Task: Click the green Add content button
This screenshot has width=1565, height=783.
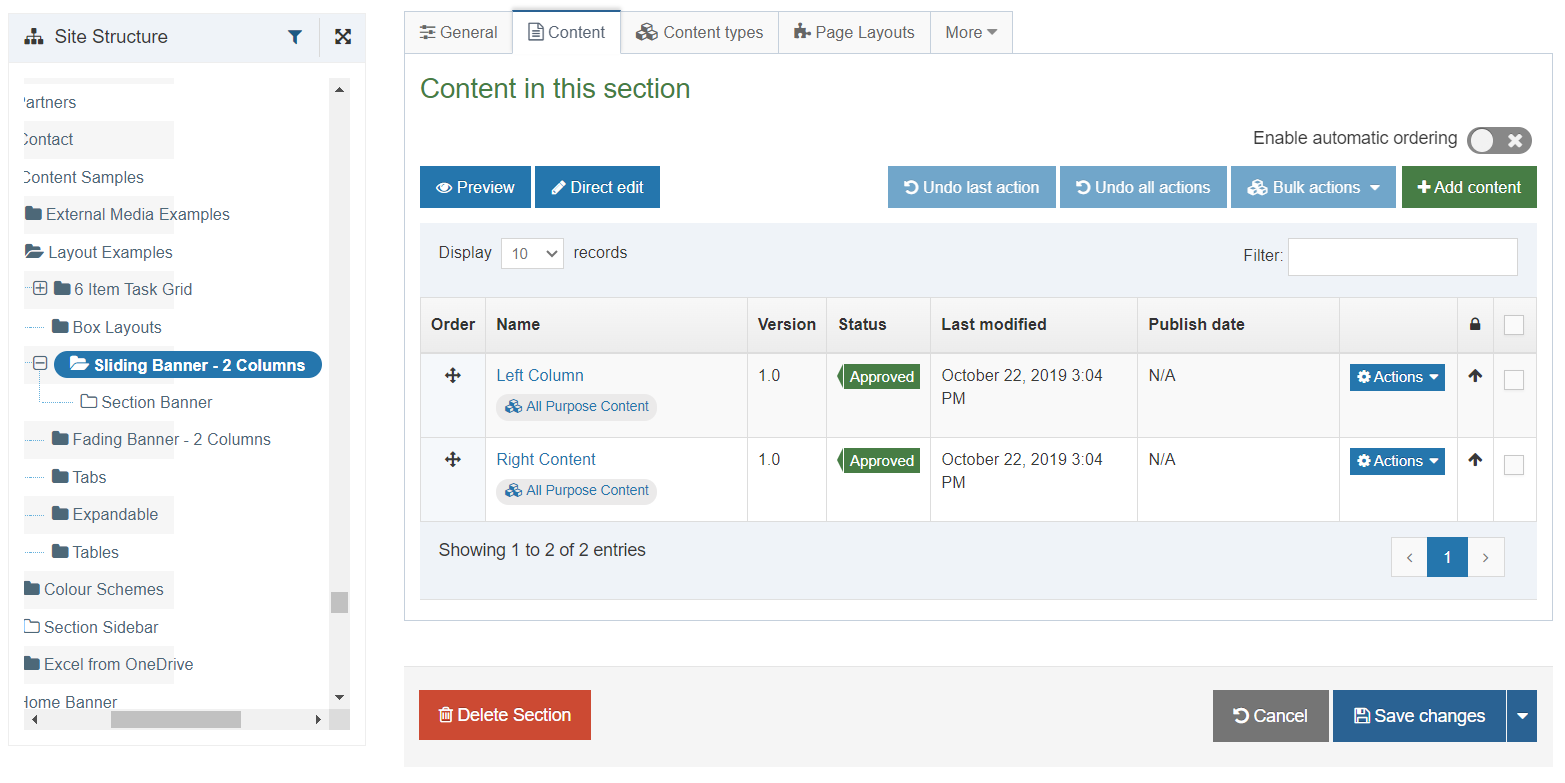Action: (1468, 187)
